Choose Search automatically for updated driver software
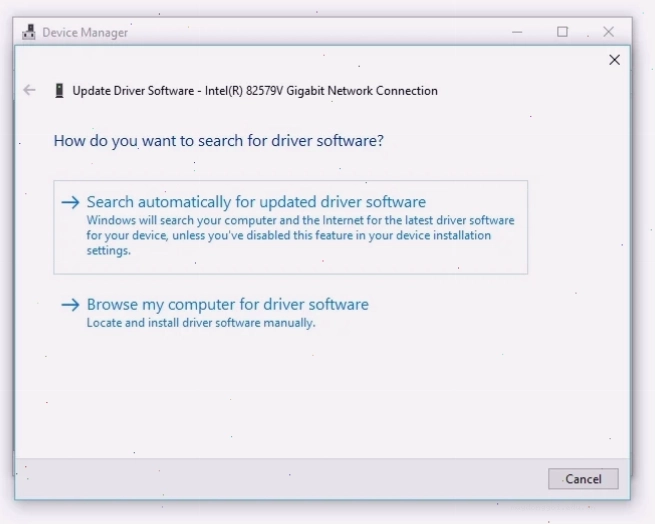 [x=290, y=227]
